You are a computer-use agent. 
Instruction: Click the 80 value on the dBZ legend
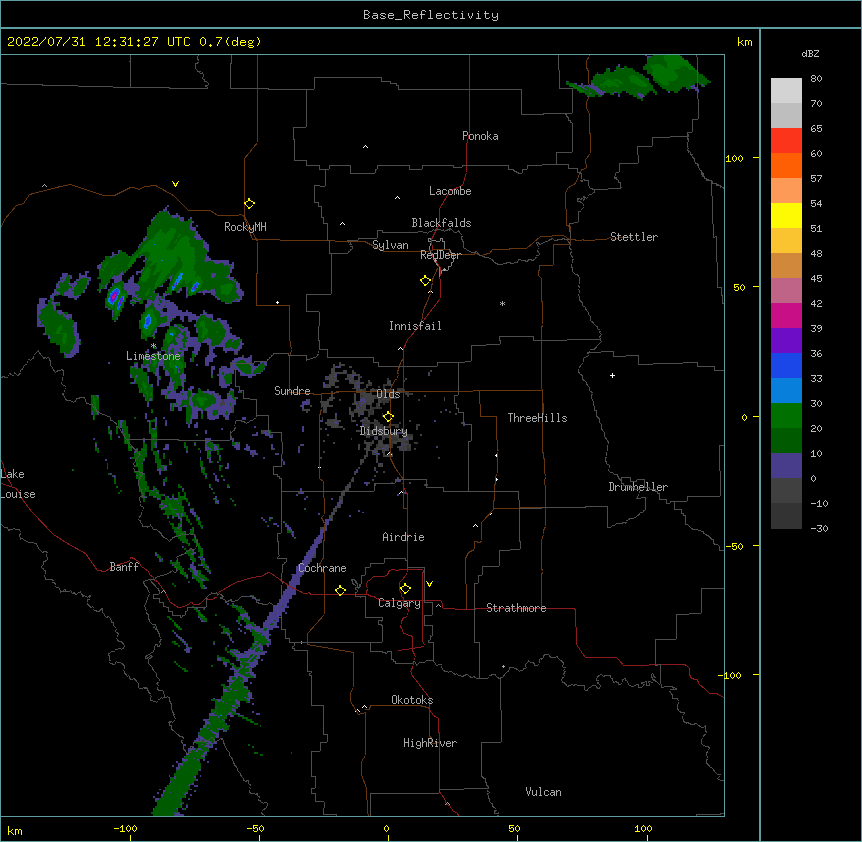point(816,79)
